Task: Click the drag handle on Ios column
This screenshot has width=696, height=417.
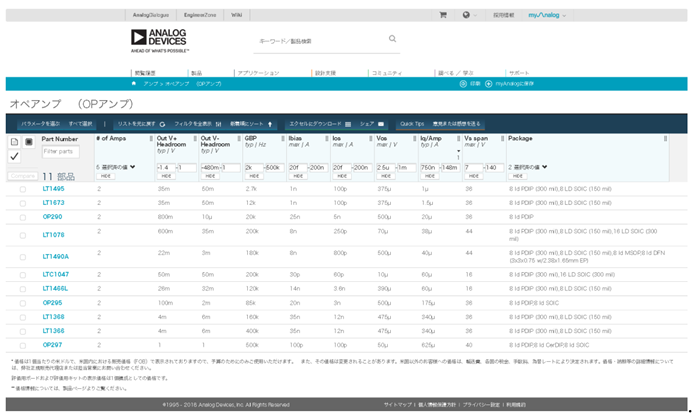Action: [x=371, y=139]
